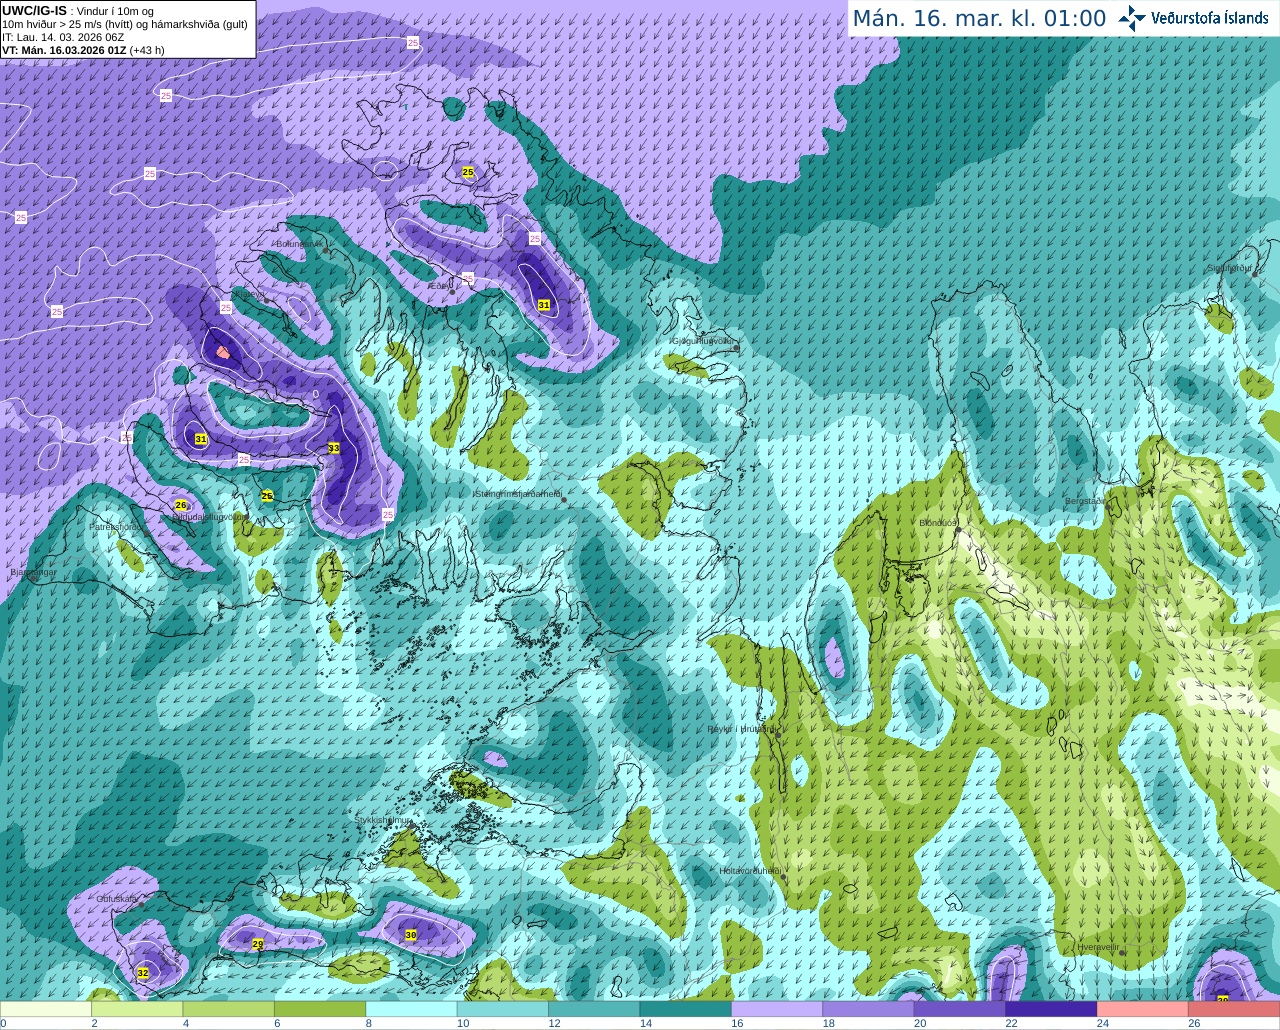Image resolution: width=1280 pixels, height=1030 pixels.
Task: Click the 22–24 m/s dark indigo legend swatch
Action: [x=1052, y=1009]
